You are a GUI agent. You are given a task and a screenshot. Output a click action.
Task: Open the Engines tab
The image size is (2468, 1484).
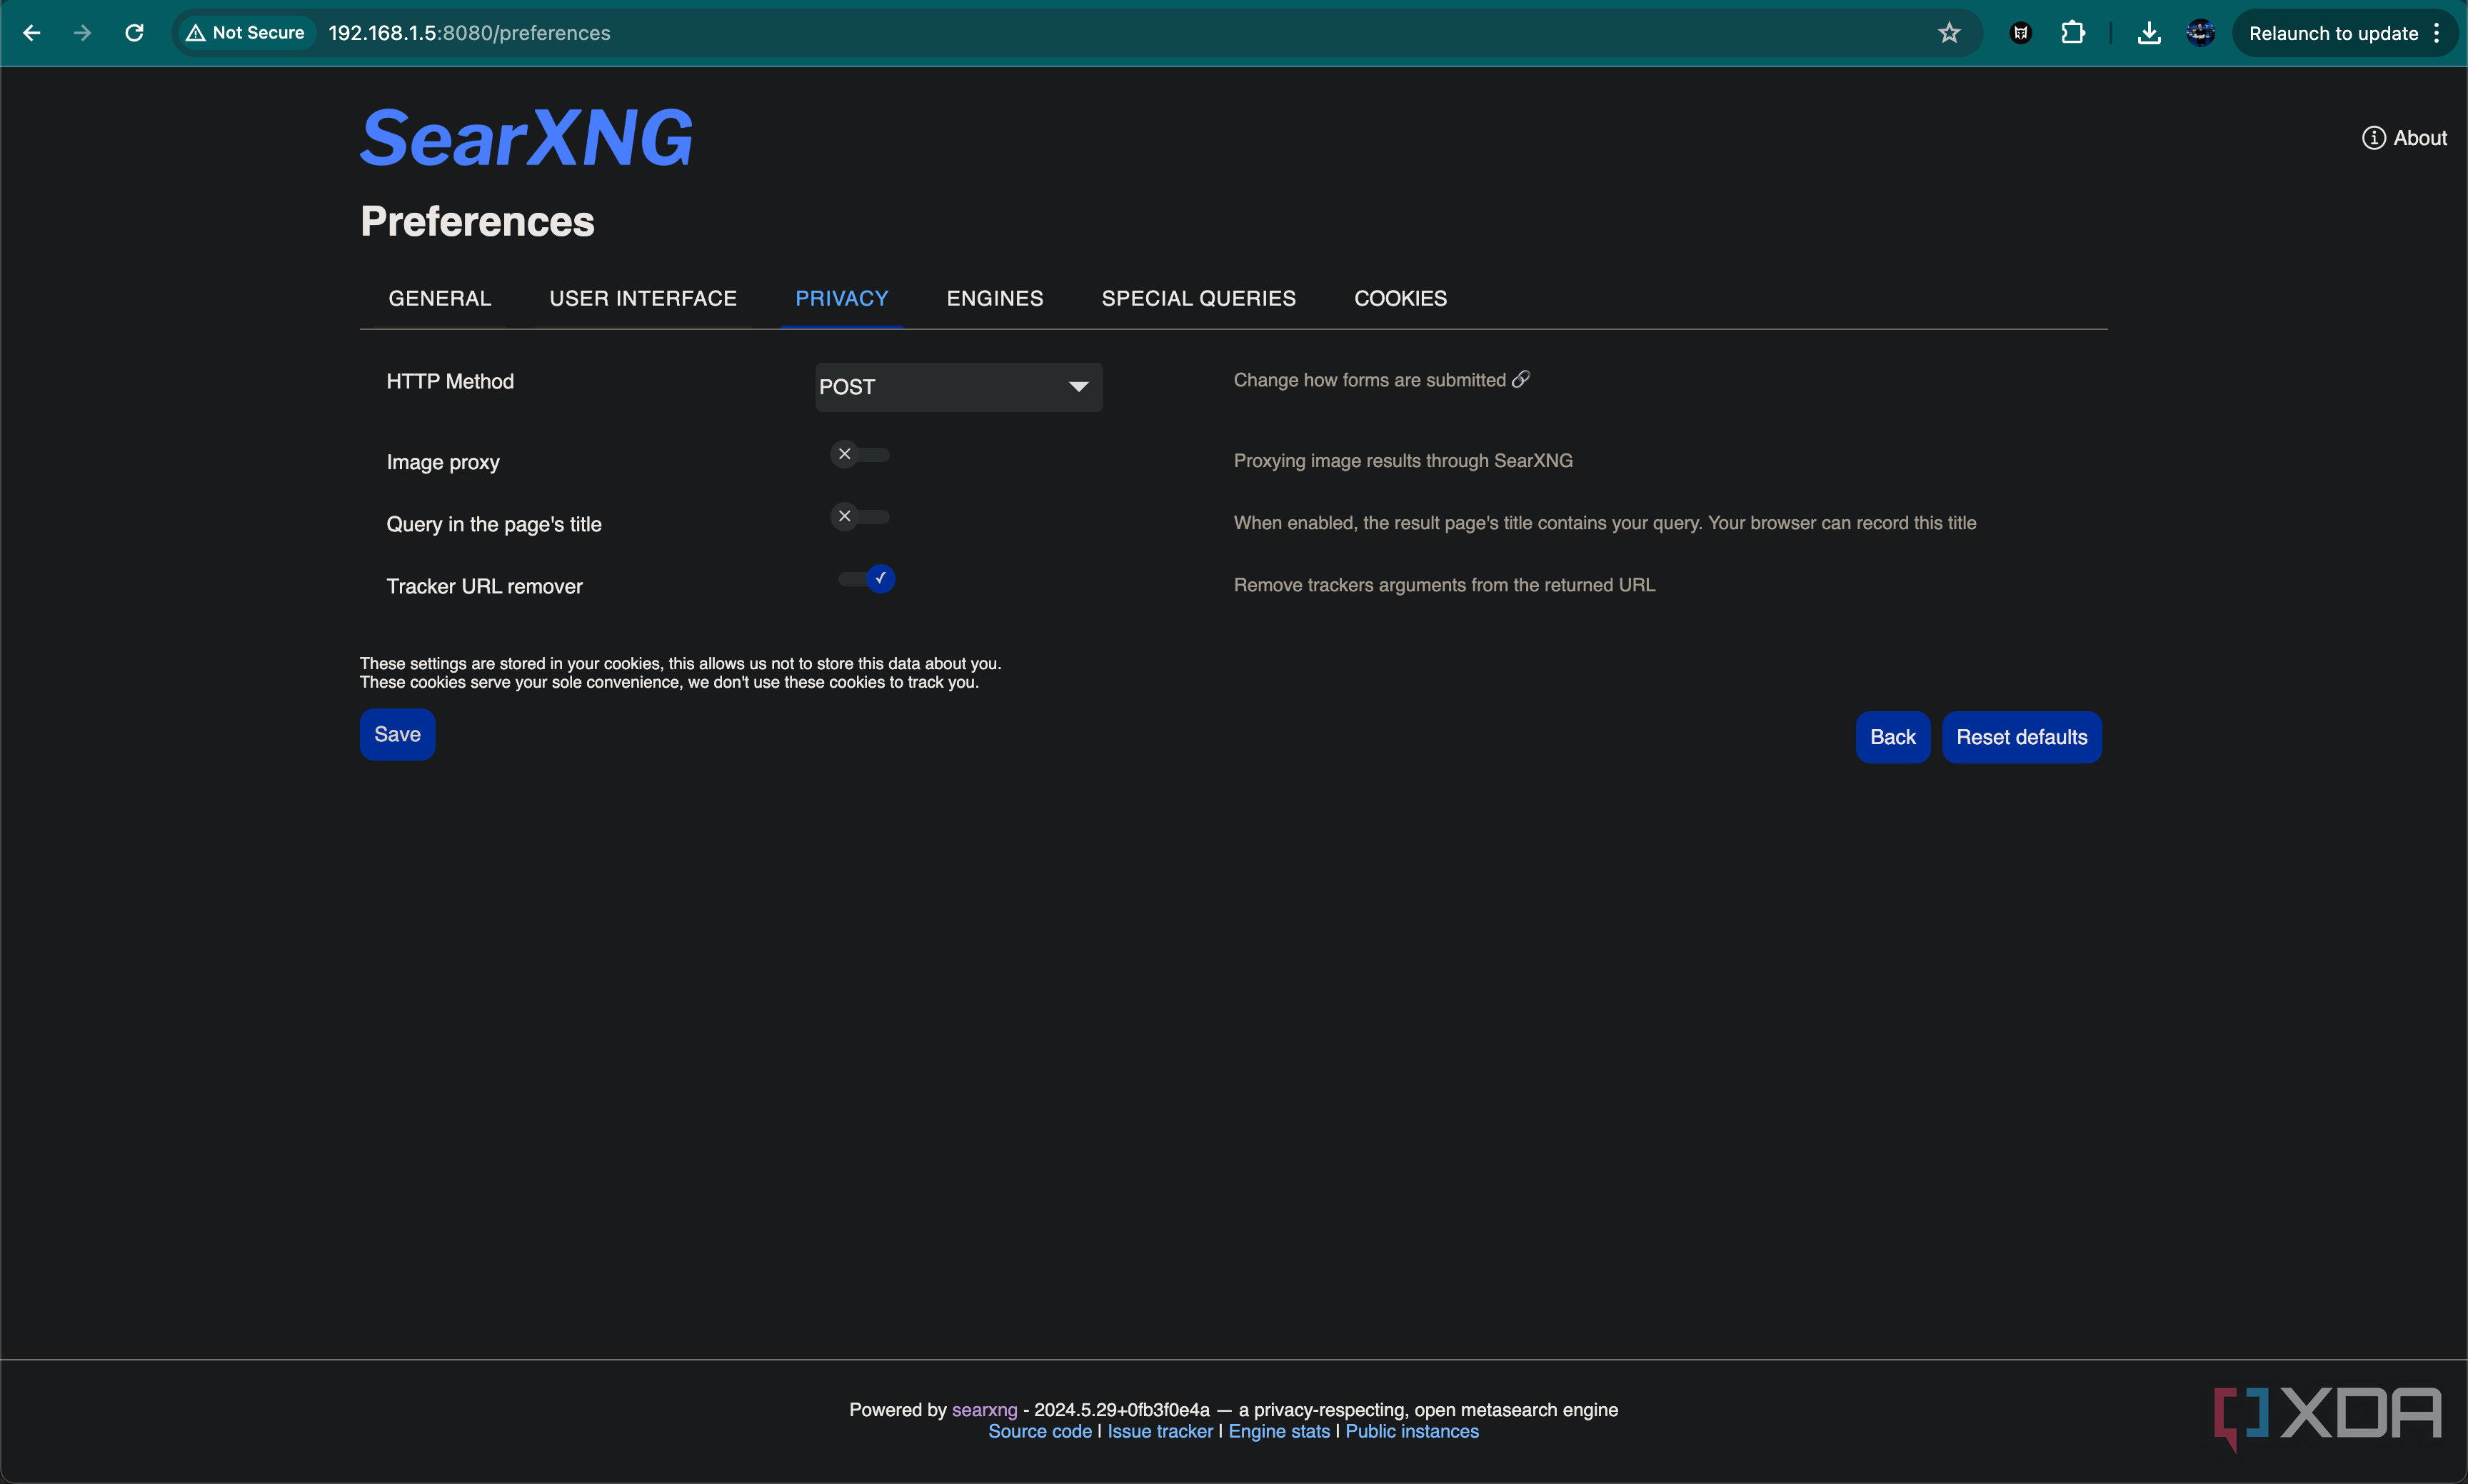[x=994, y=298]
